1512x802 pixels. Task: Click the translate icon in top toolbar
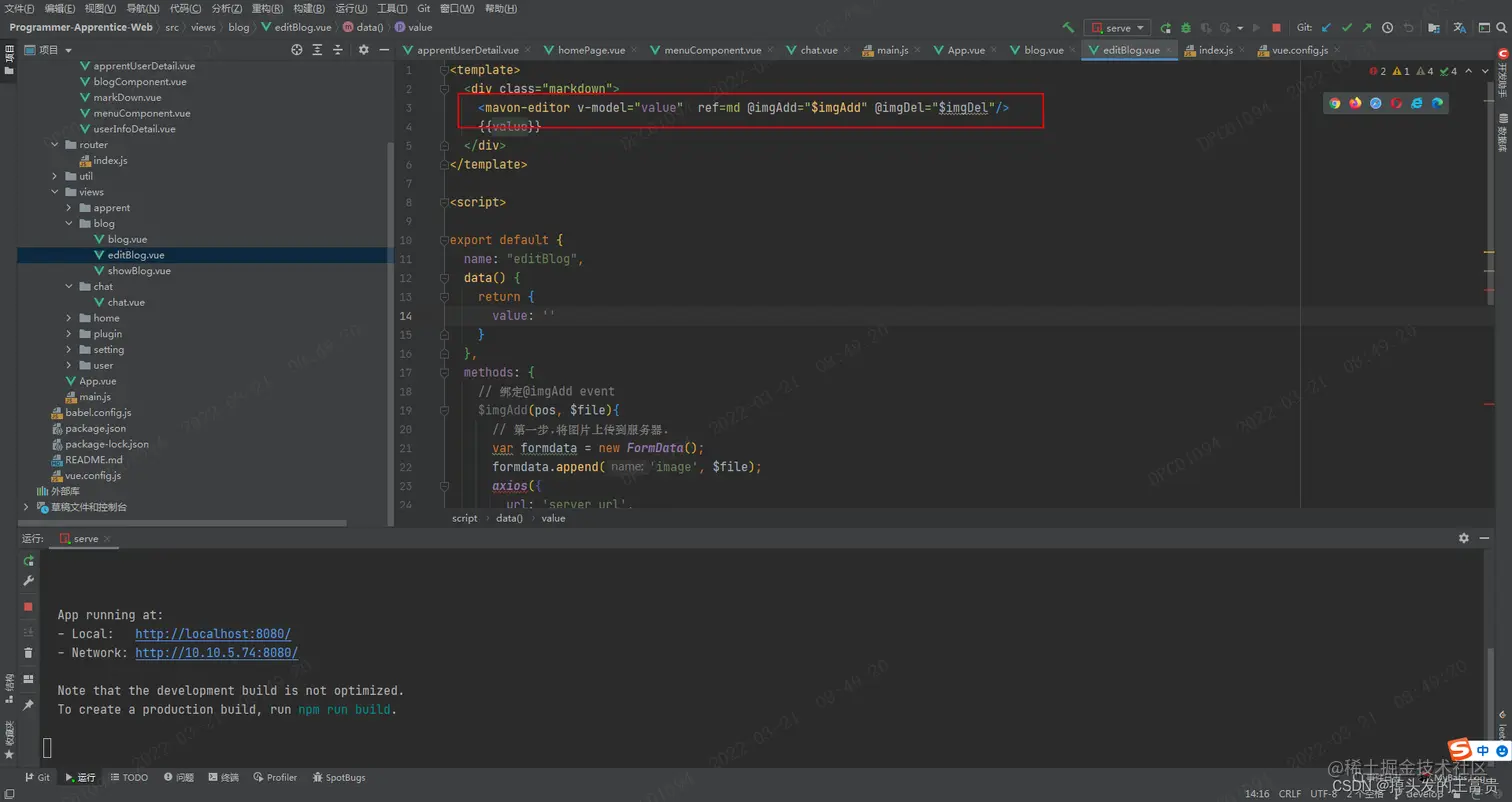[1460, 28]
